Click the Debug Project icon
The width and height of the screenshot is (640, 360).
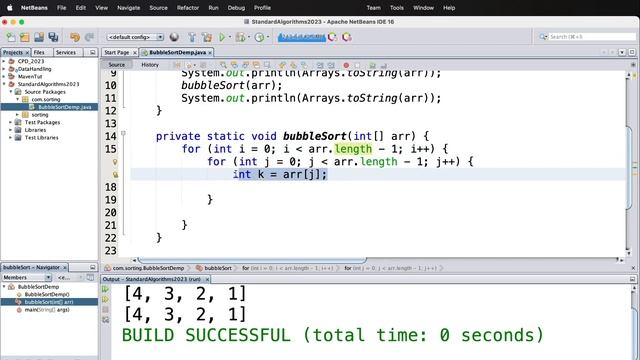click(240, 37)
